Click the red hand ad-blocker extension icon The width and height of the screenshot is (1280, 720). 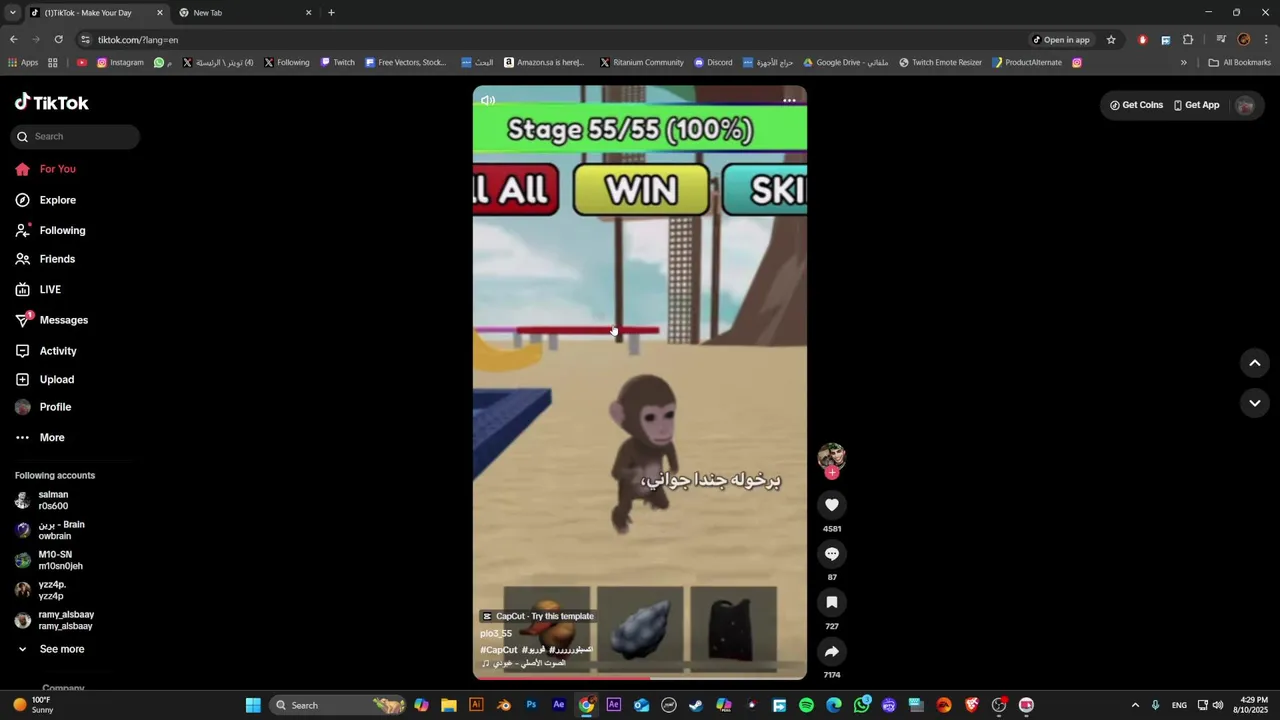(1142, 40)
